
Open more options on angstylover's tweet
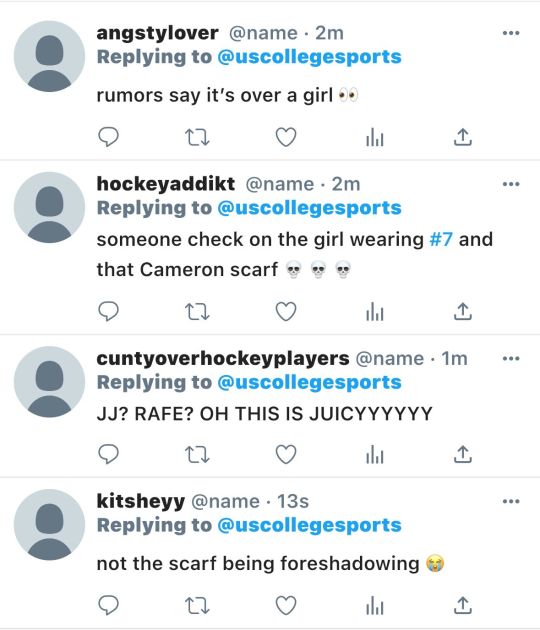pos(511,33)
